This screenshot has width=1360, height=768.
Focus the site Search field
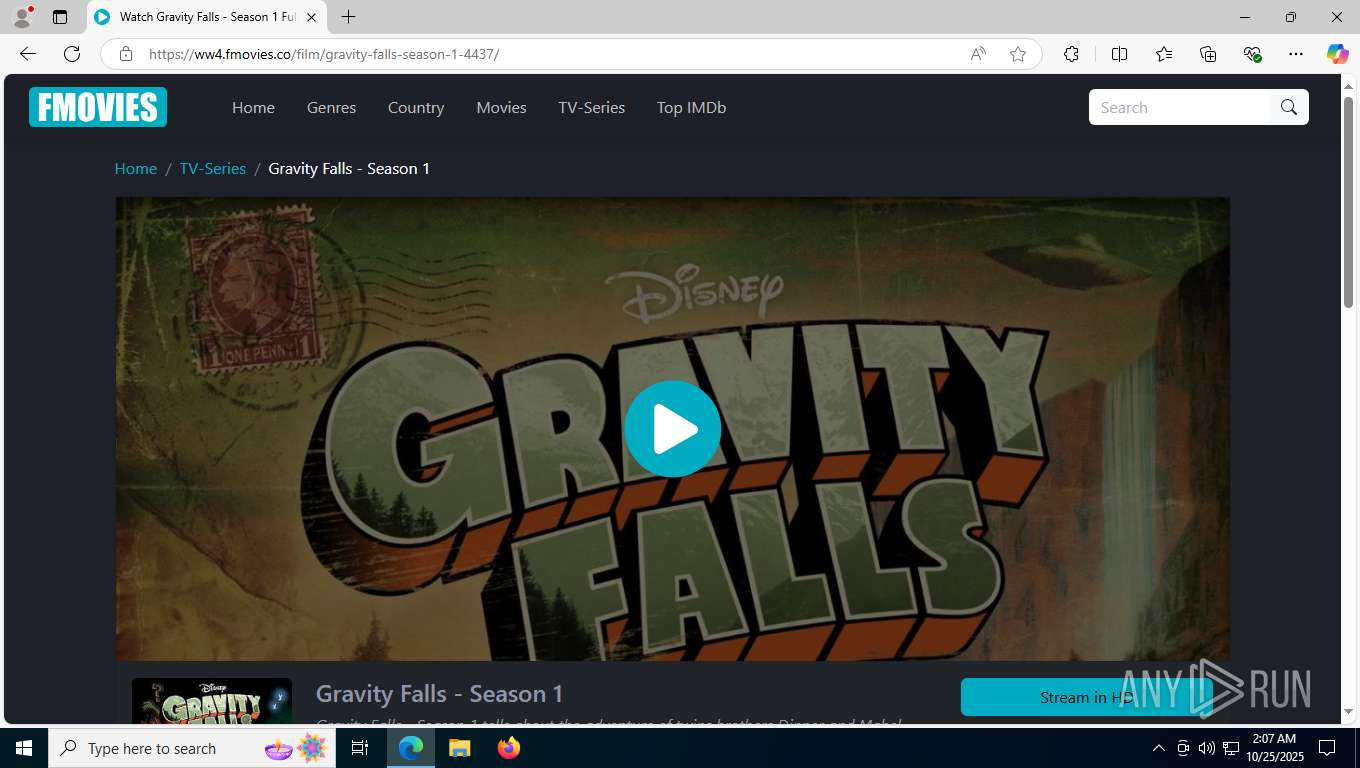pos(1179,107)
